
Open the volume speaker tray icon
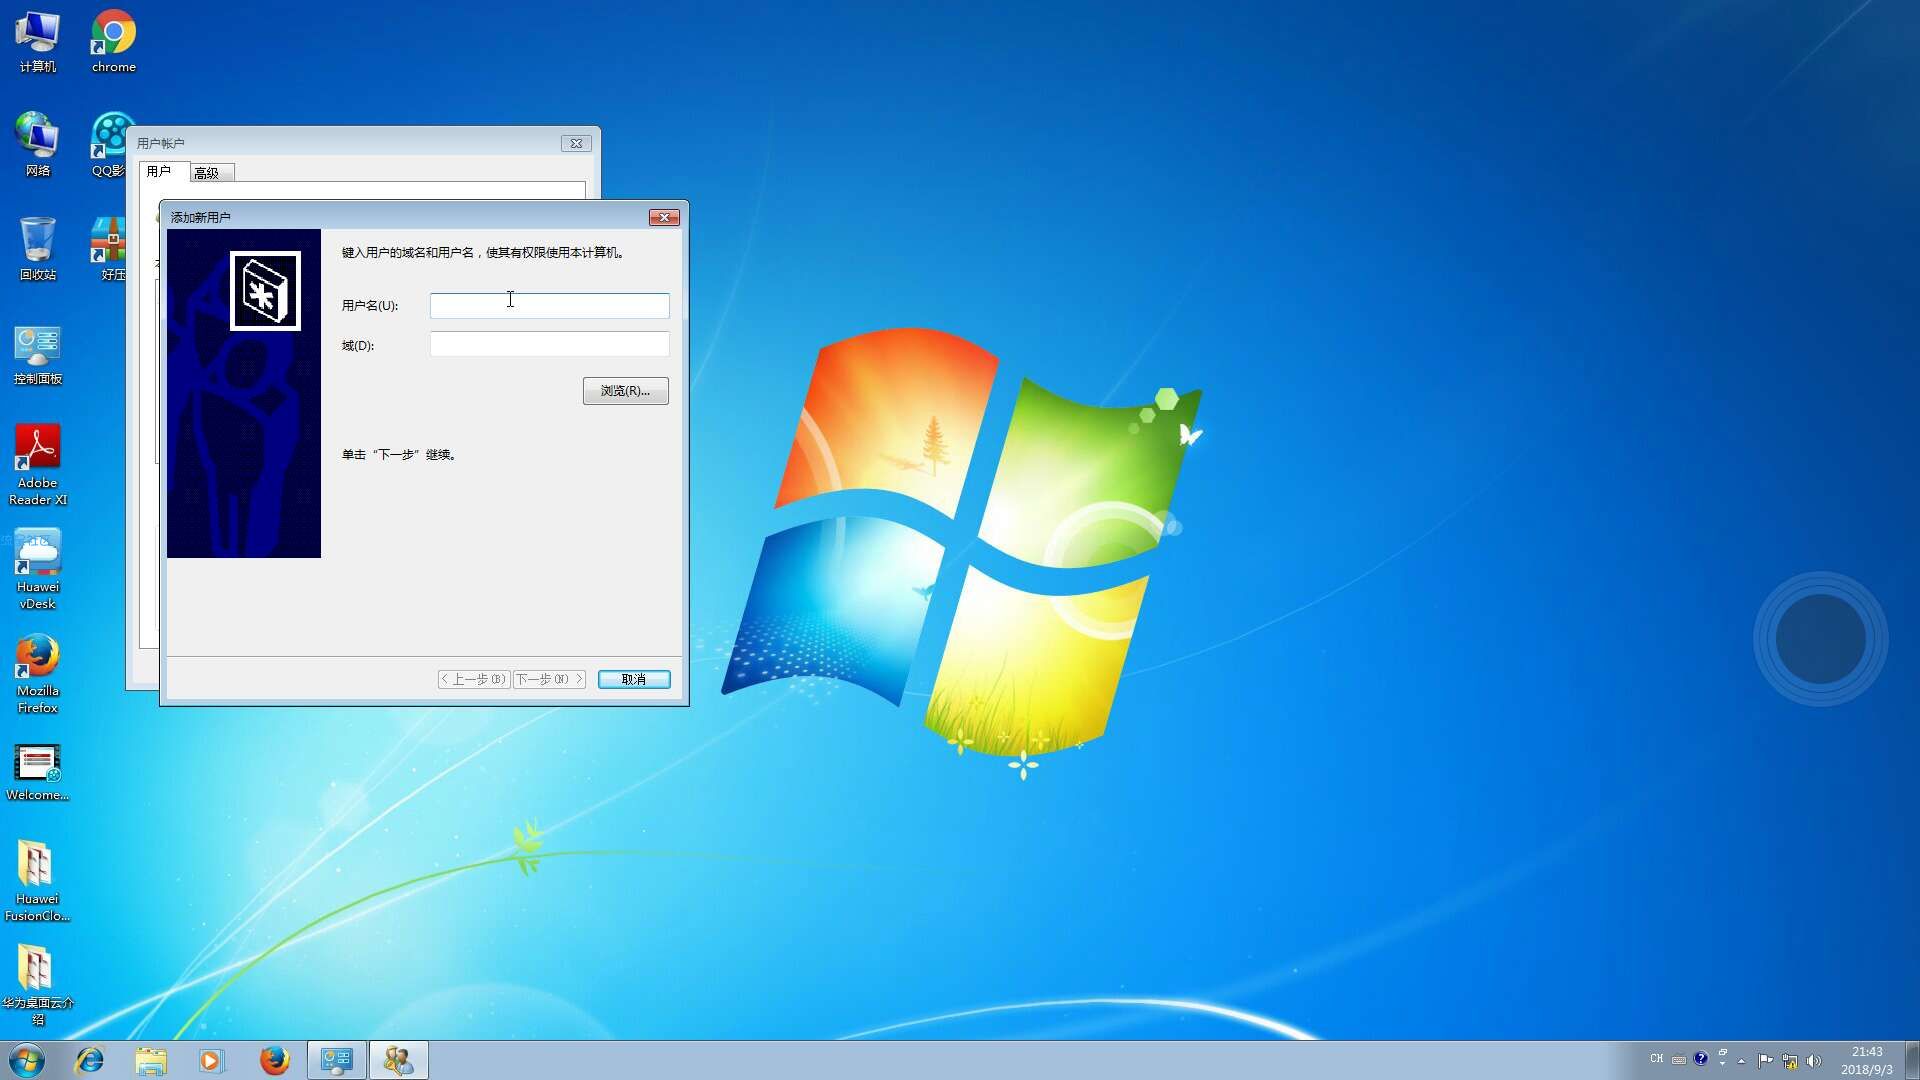tap(1814, 1061)
